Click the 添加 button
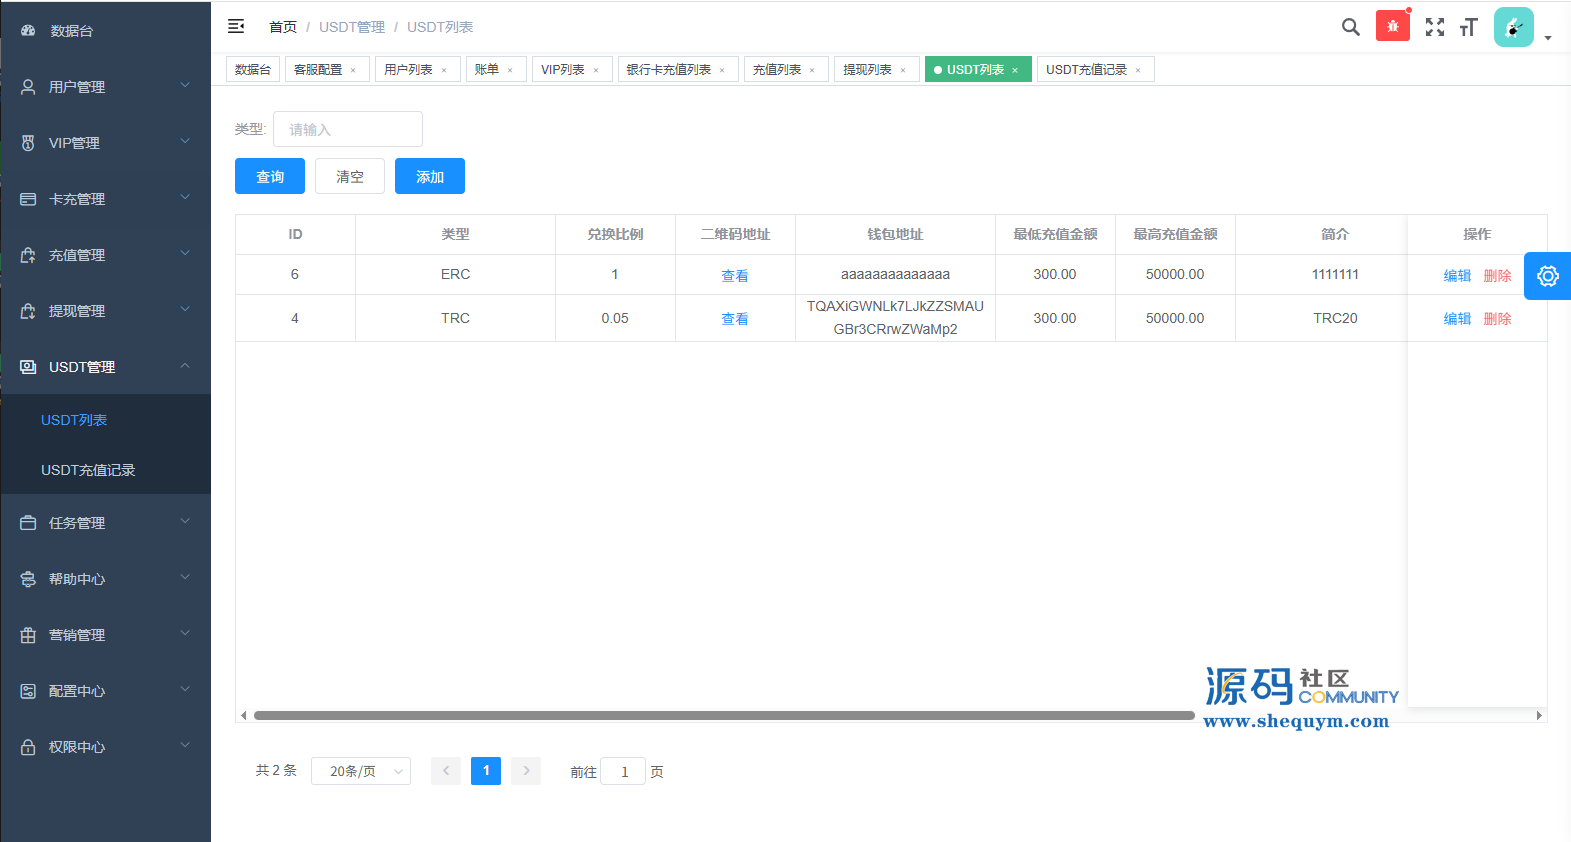 point(429,176)
